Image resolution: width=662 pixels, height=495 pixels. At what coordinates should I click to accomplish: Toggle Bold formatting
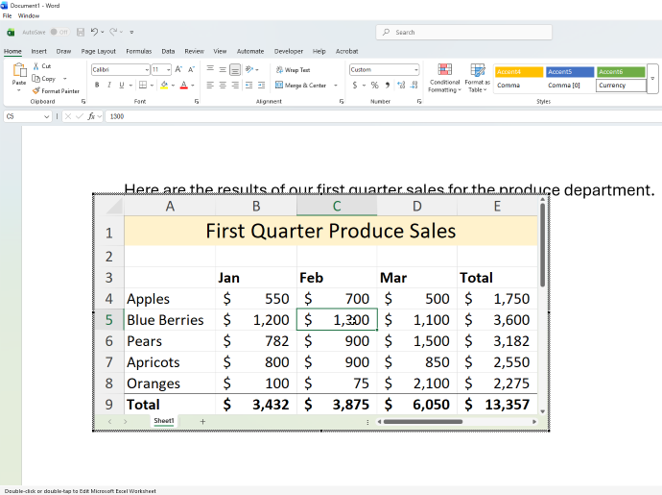(x=97, y=85)
